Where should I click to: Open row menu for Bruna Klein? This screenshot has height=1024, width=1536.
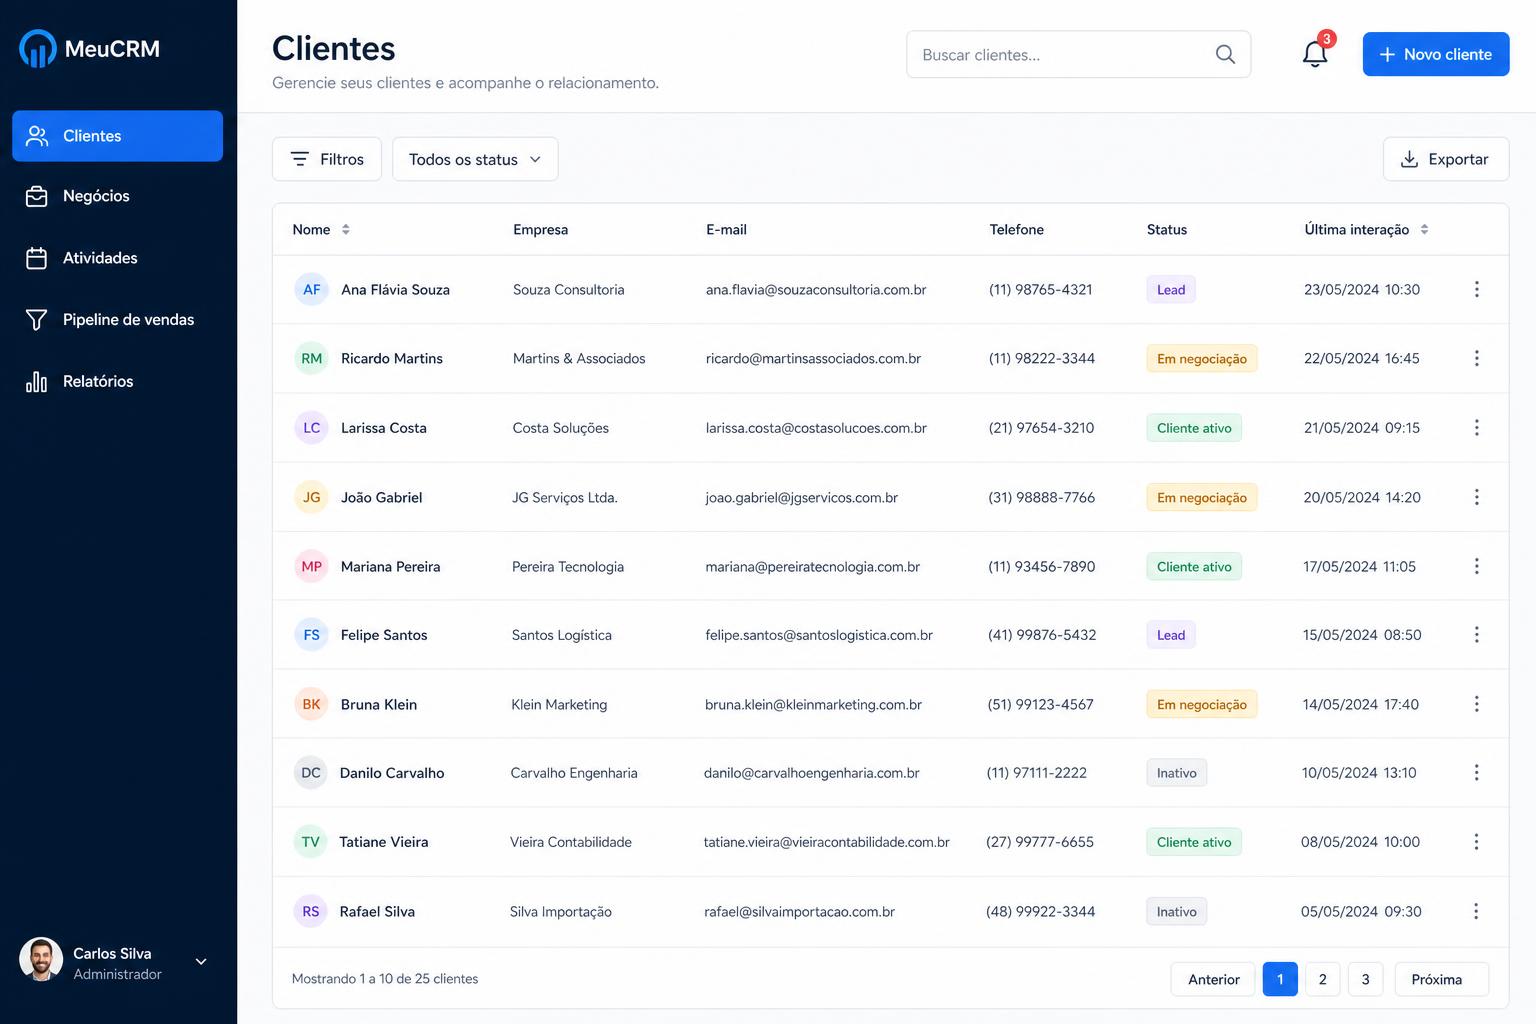(x=1476, y=704)
